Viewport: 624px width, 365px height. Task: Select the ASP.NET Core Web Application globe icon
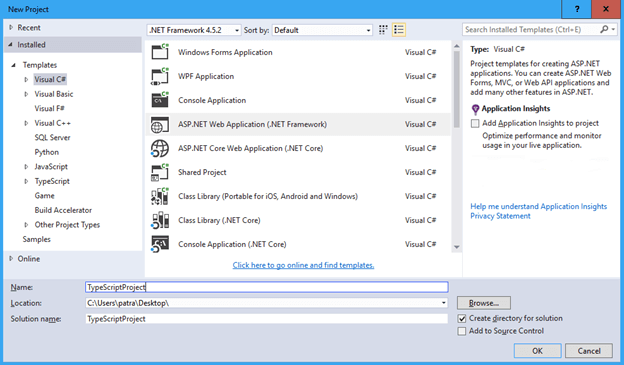[160, 148]
